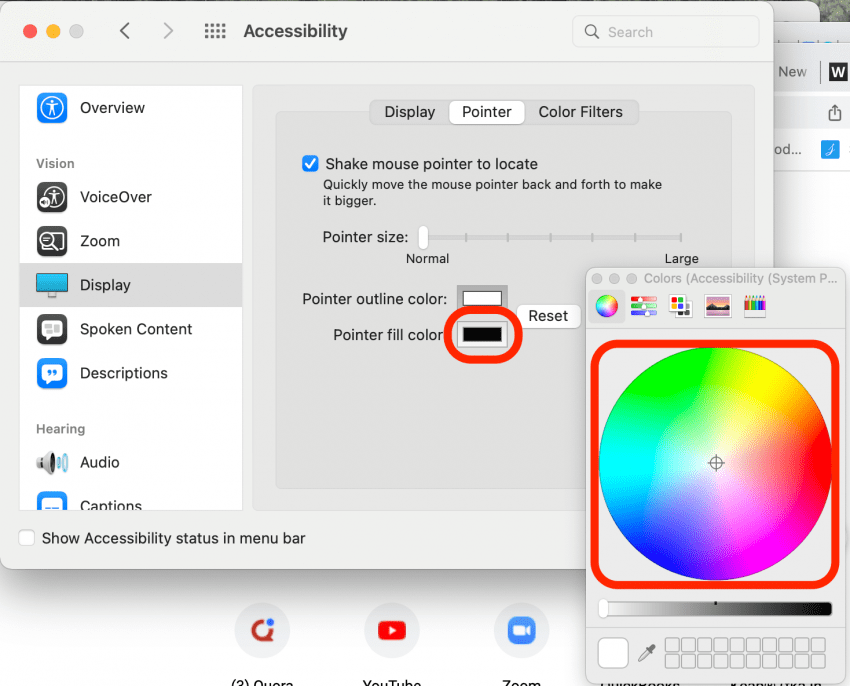Select the Color Wheel mode in Colors panel
850x686 pixels.
(x=606, y=306)
